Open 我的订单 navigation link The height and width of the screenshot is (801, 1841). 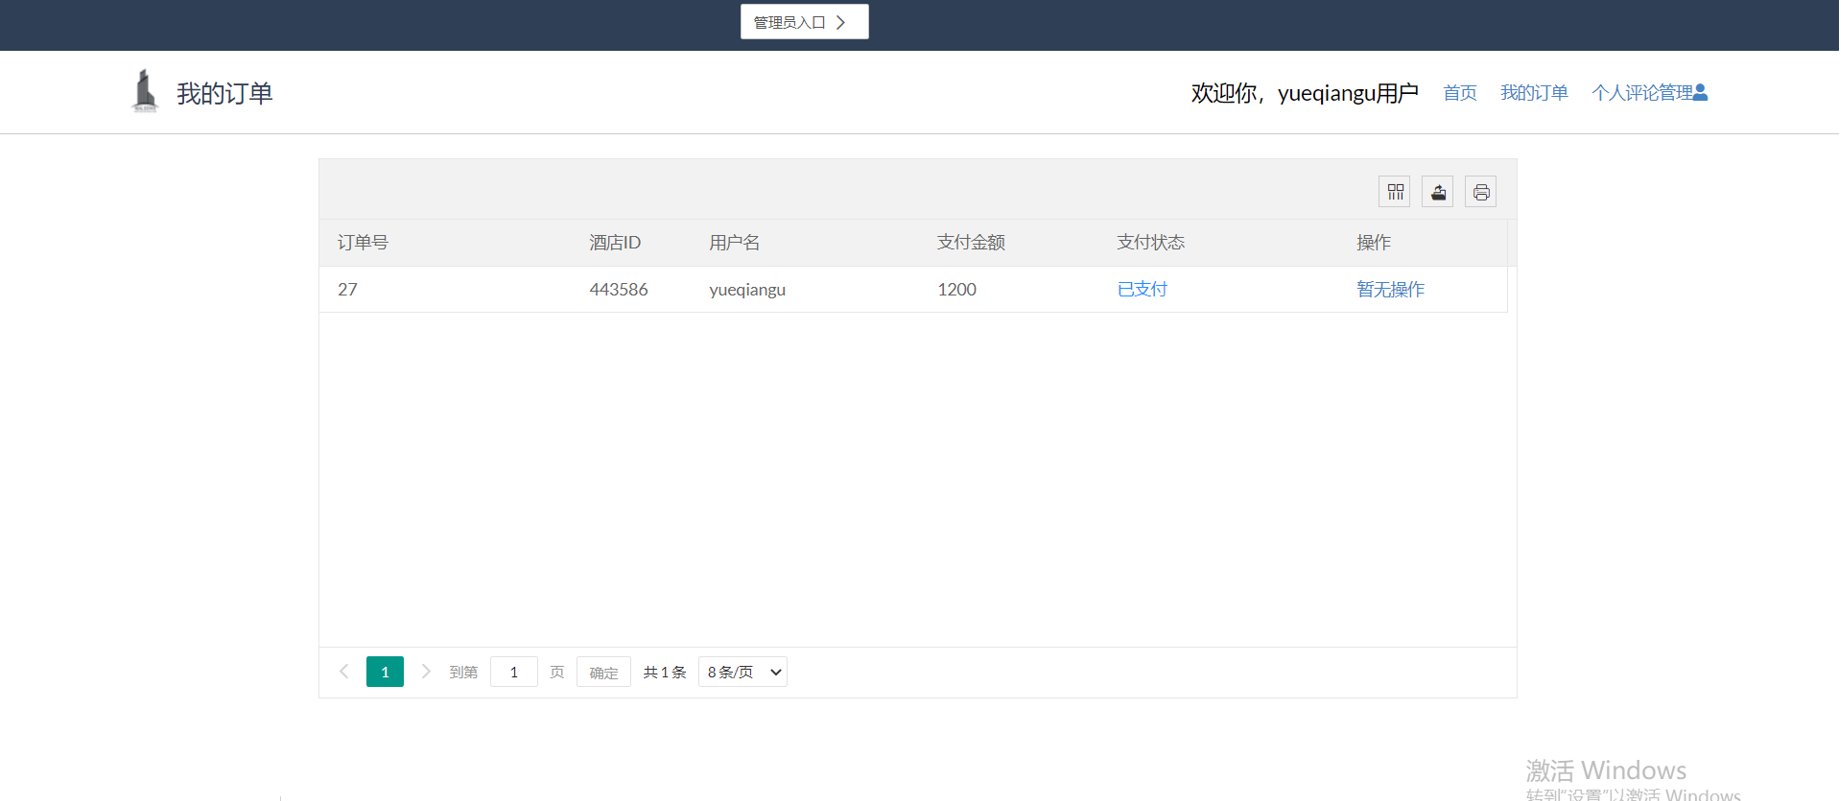pyautogui.click(x=1534, y=93)
